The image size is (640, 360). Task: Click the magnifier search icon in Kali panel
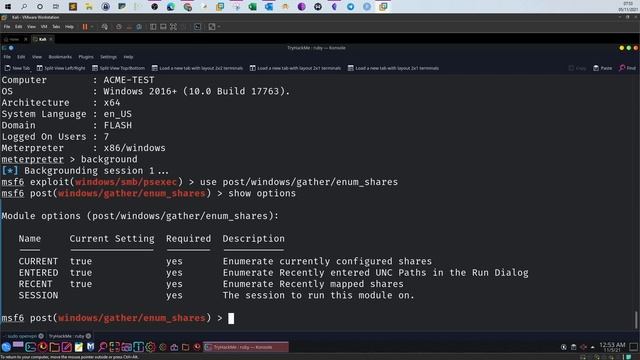click(x=102, y=347)
